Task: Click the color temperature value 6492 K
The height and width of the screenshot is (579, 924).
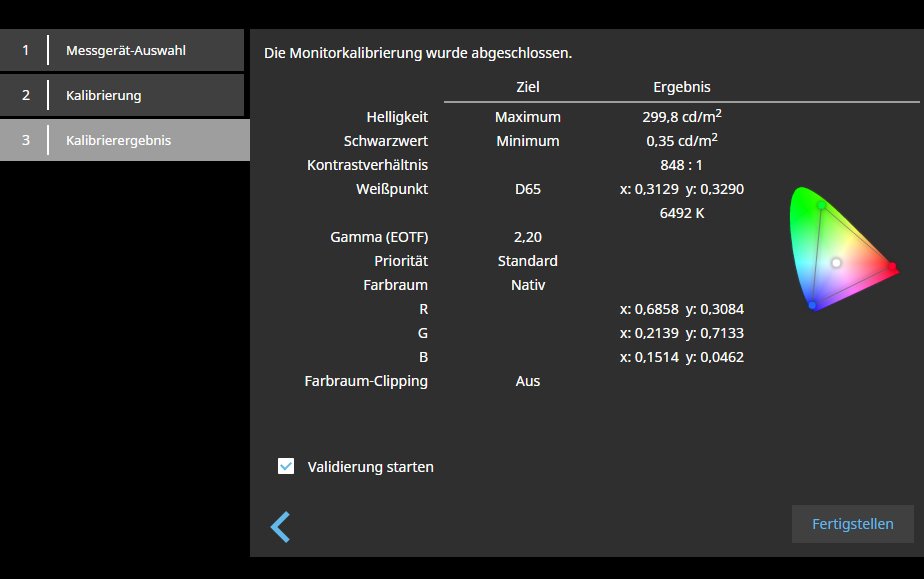Action: 681,213
